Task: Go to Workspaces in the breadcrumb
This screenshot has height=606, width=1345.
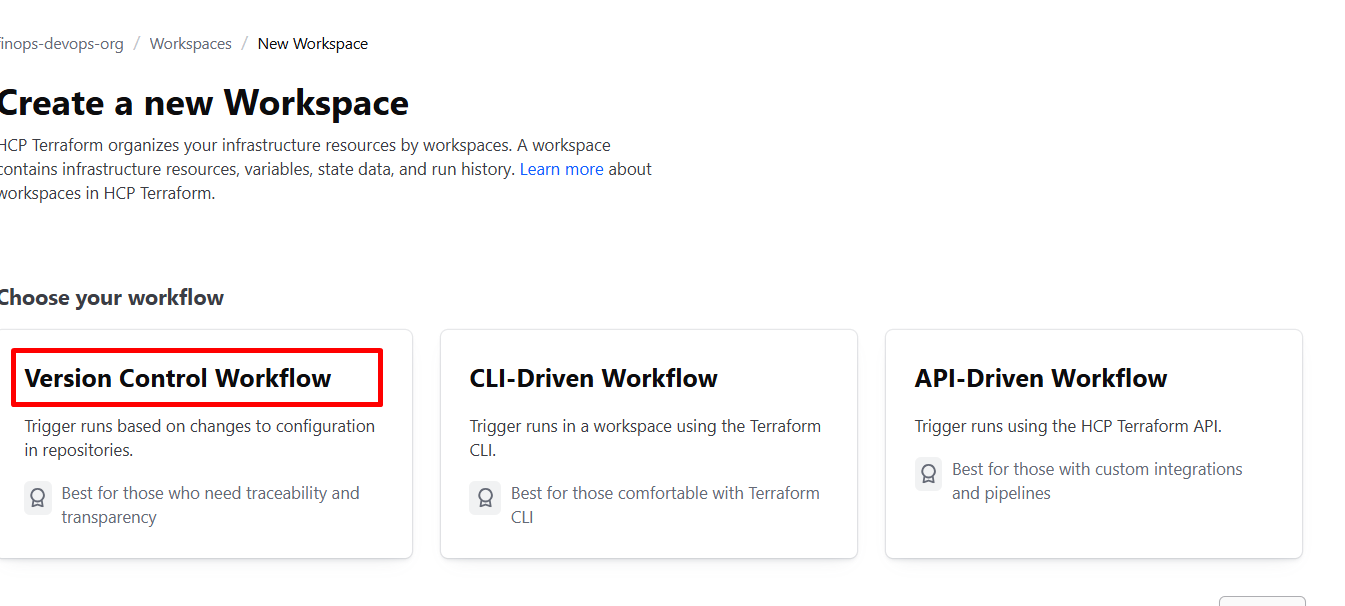Action: click(190, 44)
